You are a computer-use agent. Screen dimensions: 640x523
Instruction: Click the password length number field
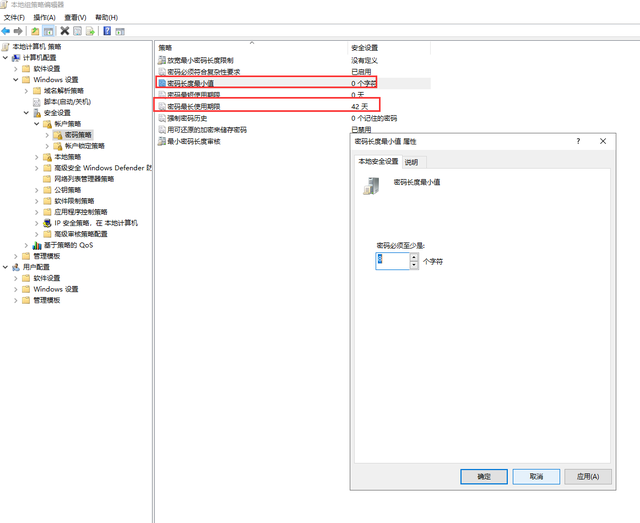(393, 261)
